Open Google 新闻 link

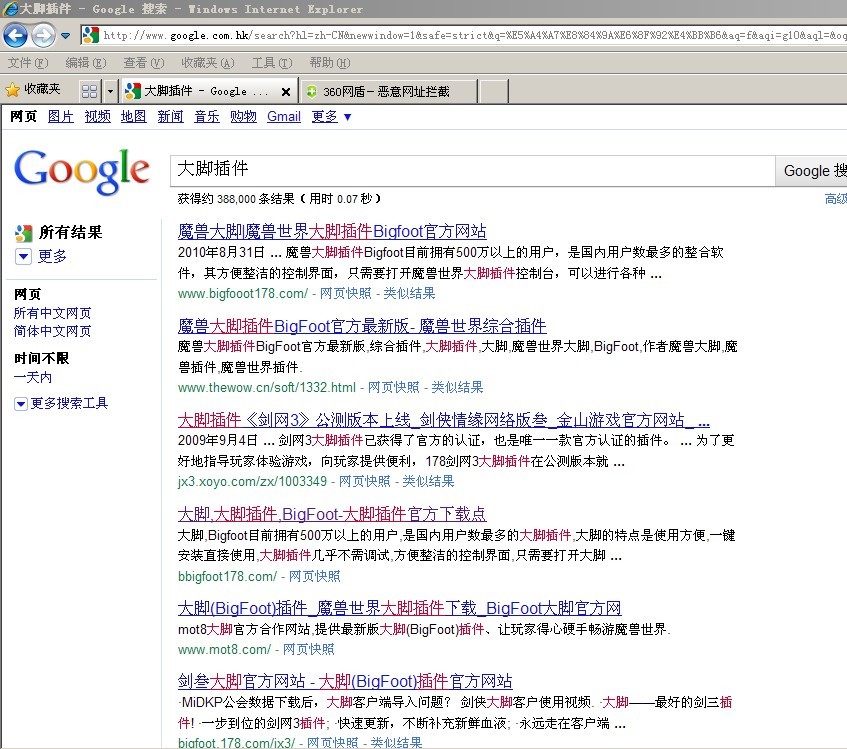(170, 116)
